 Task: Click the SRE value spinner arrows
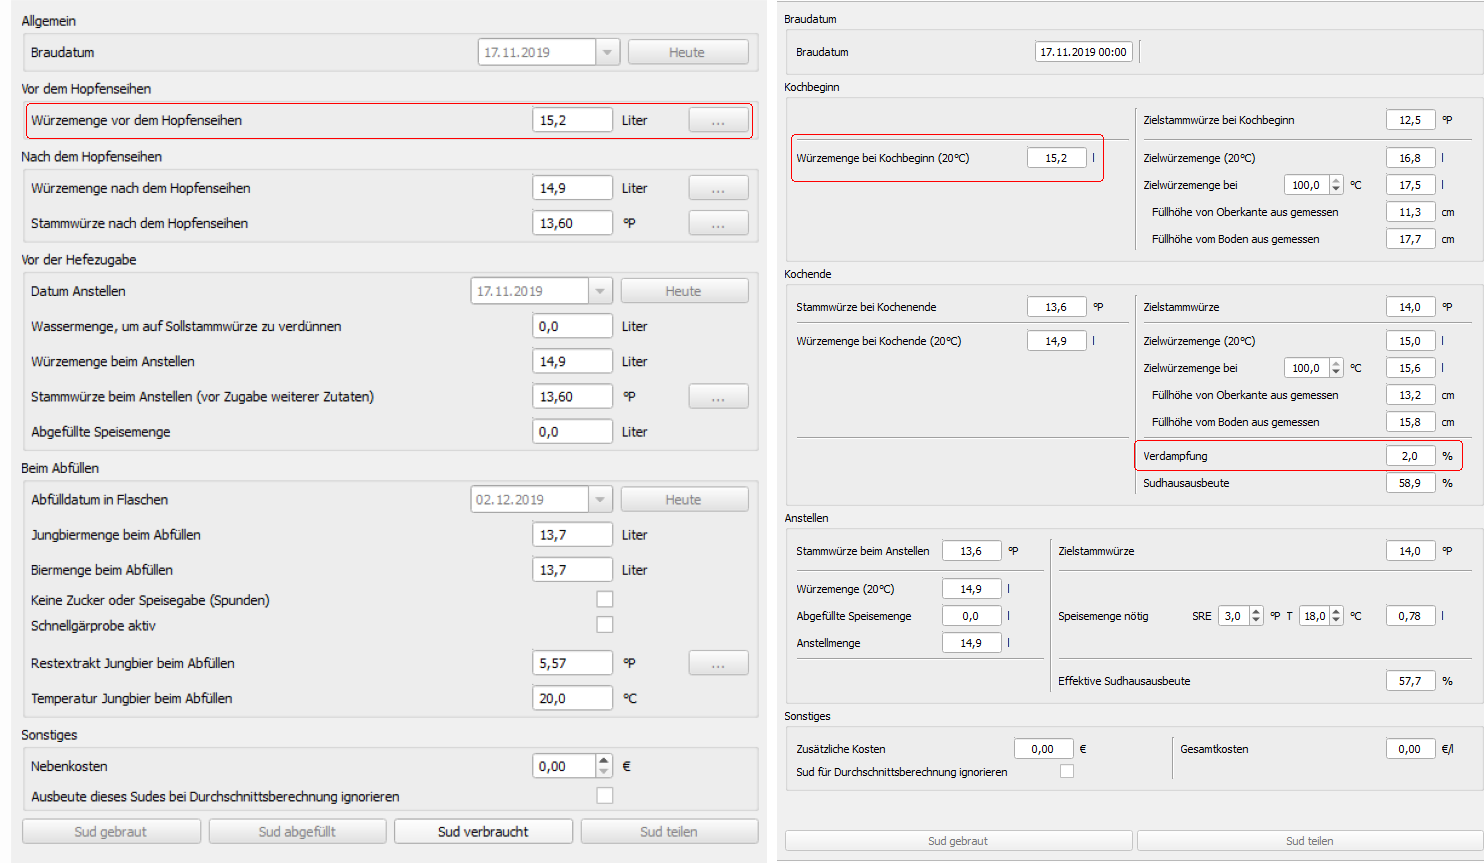1256,616
